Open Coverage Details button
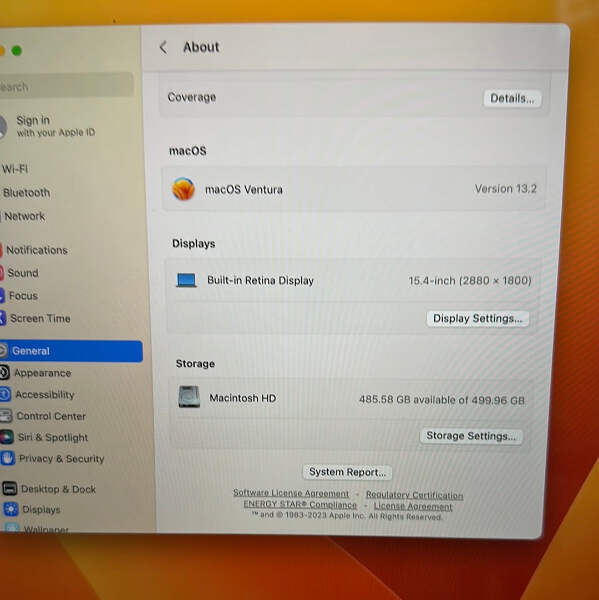This screenshot has height=600, width=599. pos(512,99)
